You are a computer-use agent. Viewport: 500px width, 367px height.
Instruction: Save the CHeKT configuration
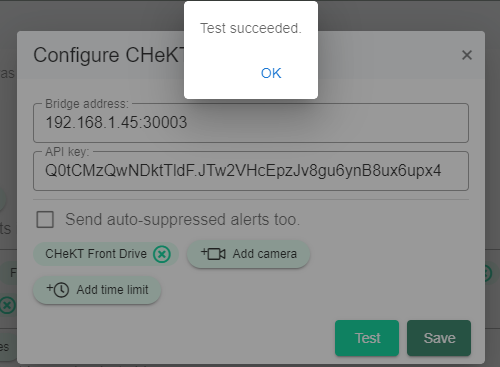point(439,338)
